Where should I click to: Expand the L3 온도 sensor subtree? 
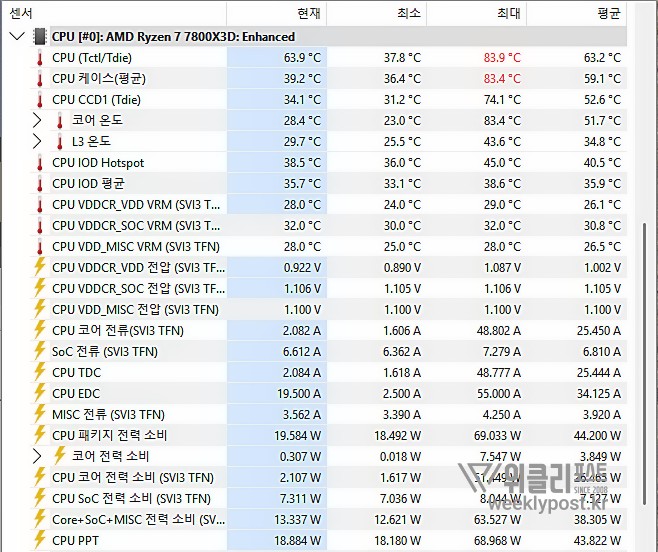tap(39, 142)
